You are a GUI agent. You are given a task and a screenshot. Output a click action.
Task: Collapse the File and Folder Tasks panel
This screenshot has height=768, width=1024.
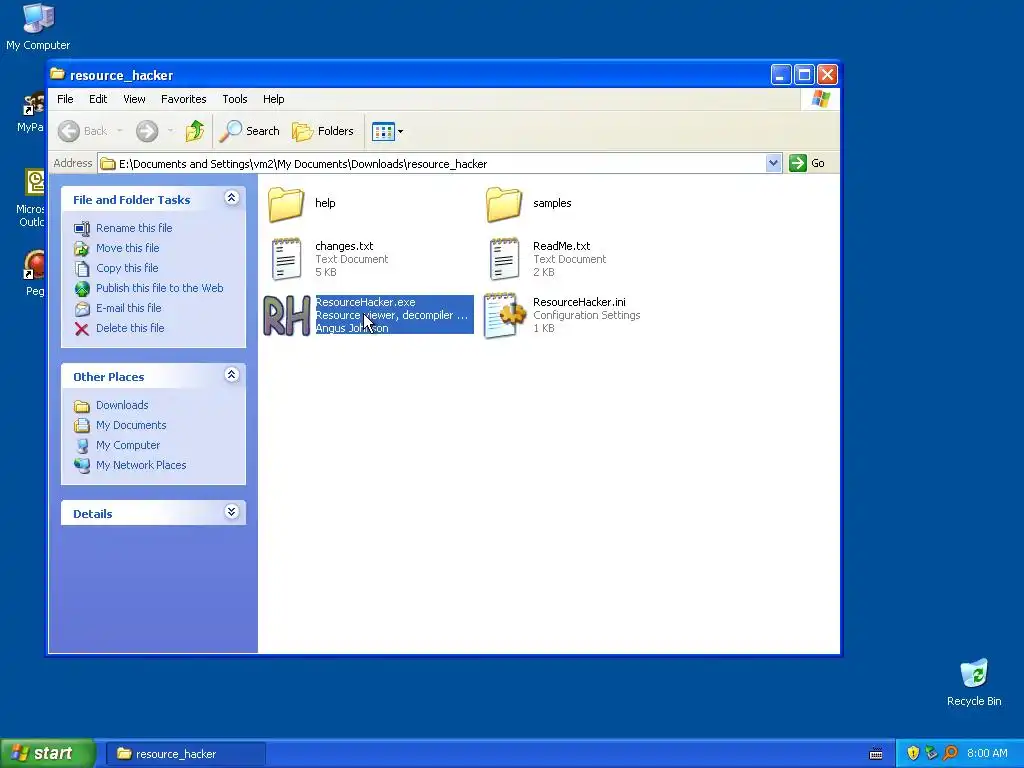(231, 198)
